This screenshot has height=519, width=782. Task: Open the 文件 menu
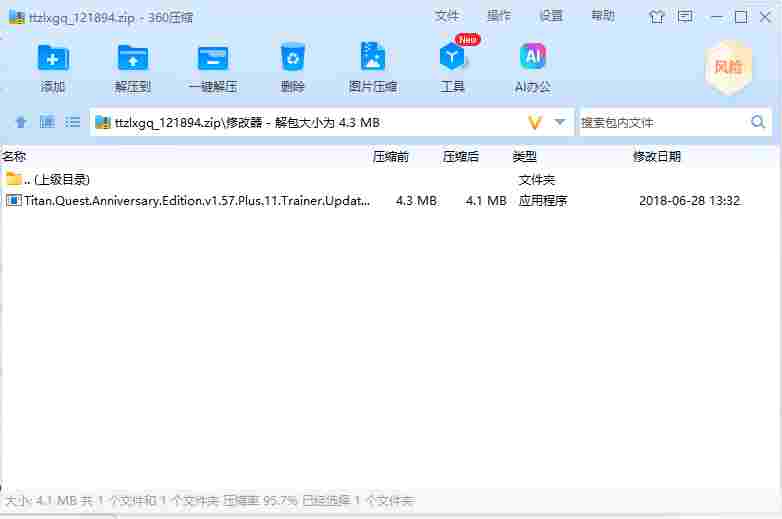pyautogui.click(x=446, y=16)
